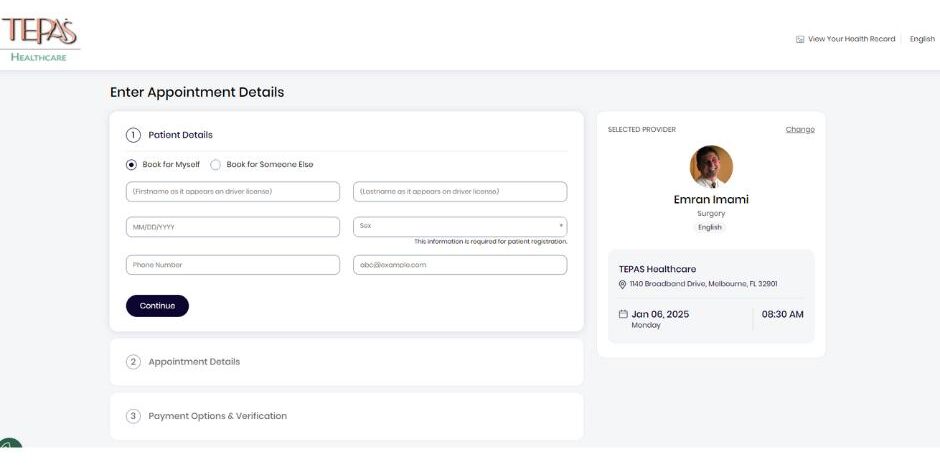Click the Monday weekday label

[646, 325]
